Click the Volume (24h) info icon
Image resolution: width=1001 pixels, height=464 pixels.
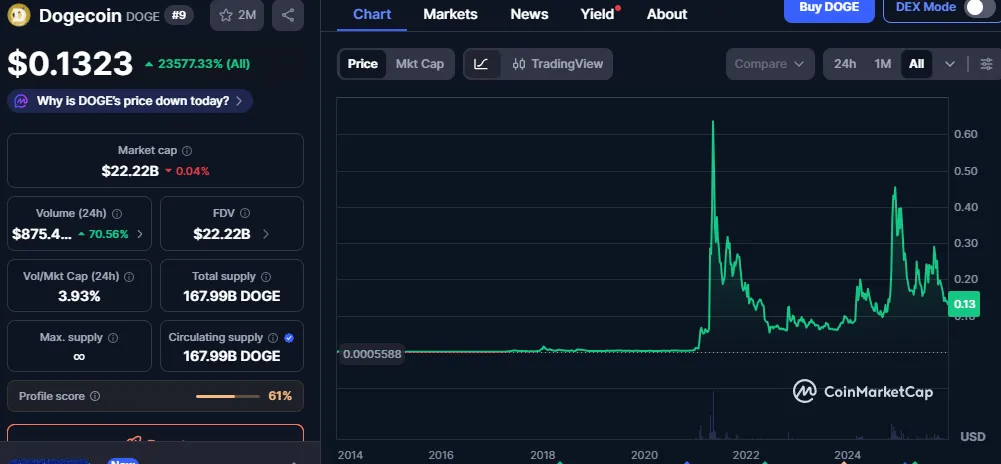[117, 214]
